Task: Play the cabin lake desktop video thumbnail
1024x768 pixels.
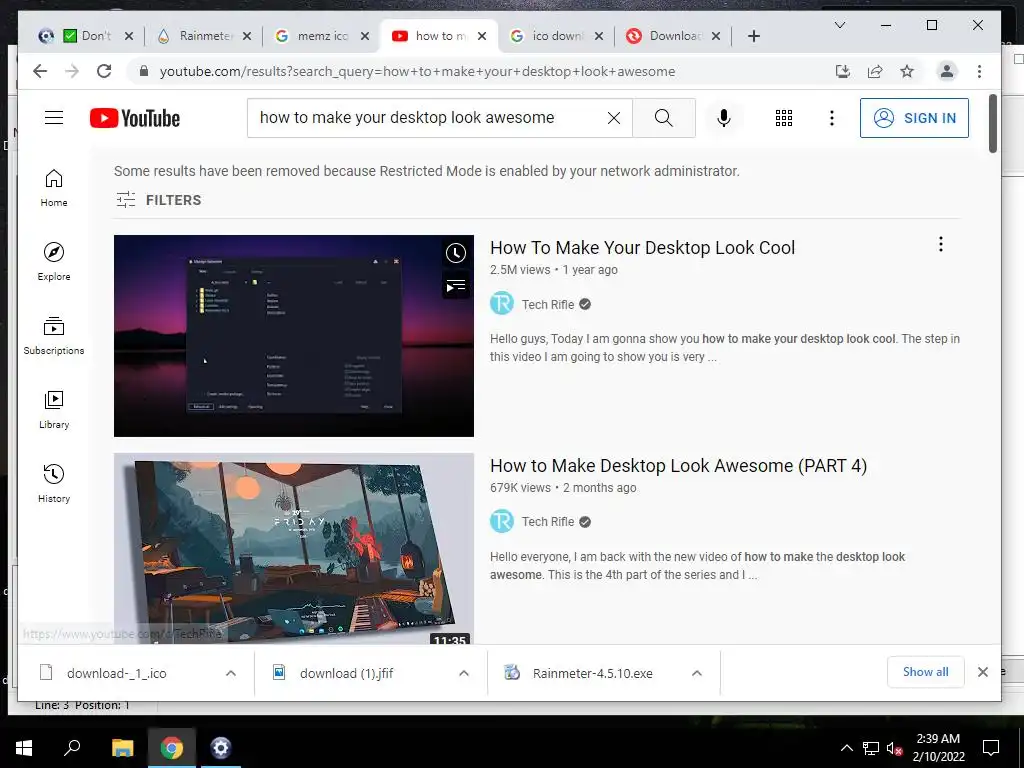Action: click(x=293, y=549)
